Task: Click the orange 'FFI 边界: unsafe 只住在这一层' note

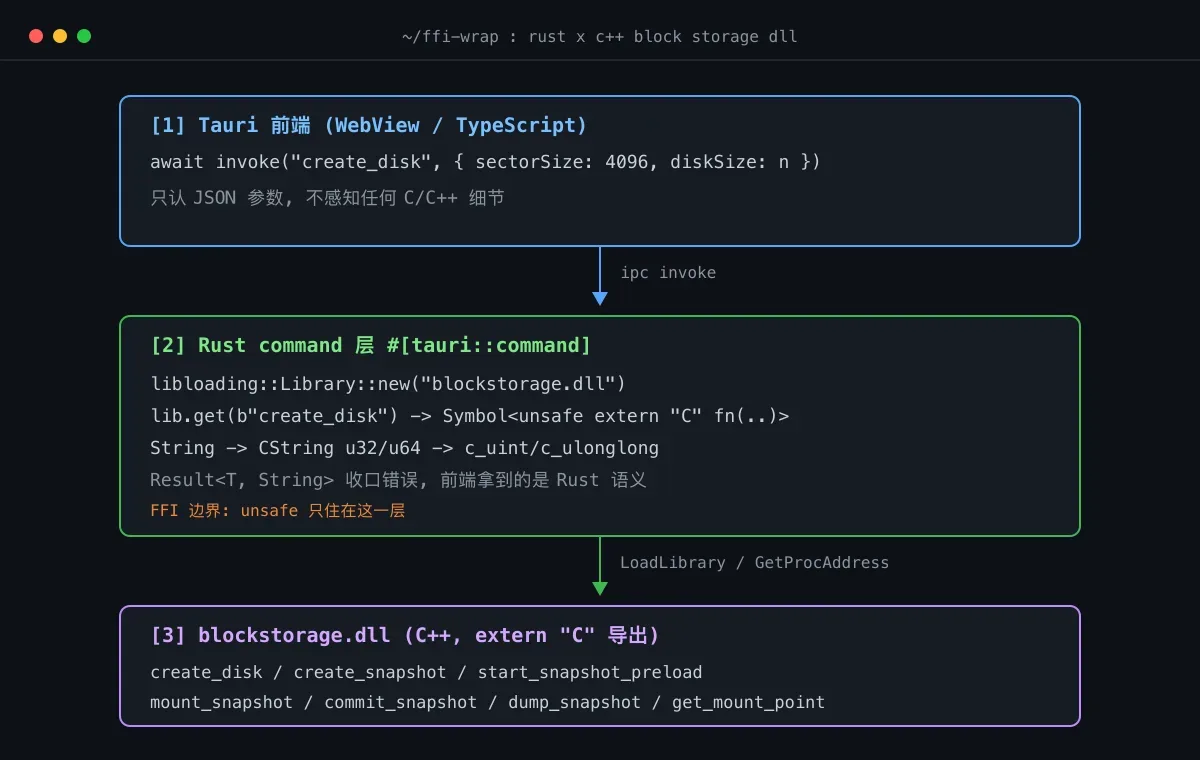Action: pos(277,510)
